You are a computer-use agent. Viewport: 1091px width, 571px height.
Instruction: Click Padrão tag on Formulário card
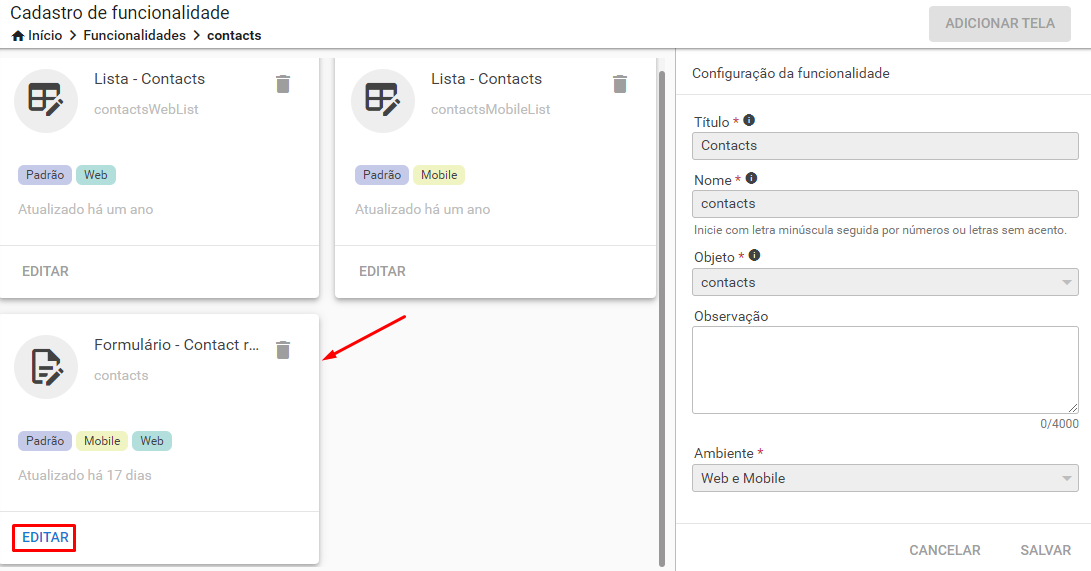click(45, 441)
